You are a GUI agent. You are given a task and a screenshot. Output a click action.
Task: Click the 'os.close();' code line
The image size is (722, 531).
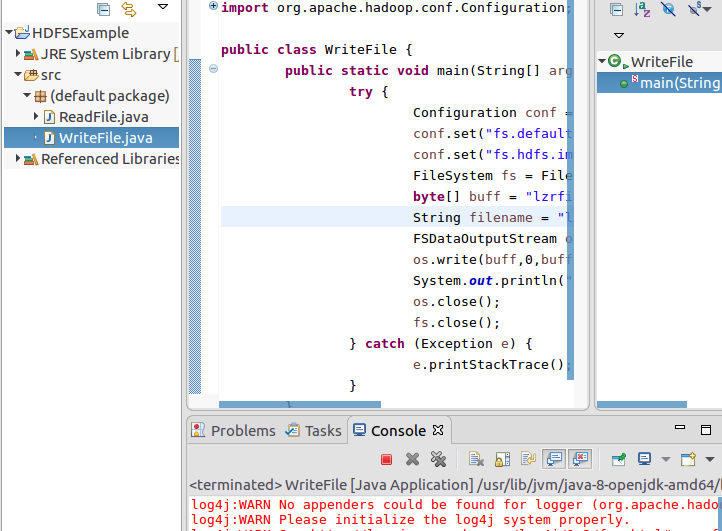456,302
